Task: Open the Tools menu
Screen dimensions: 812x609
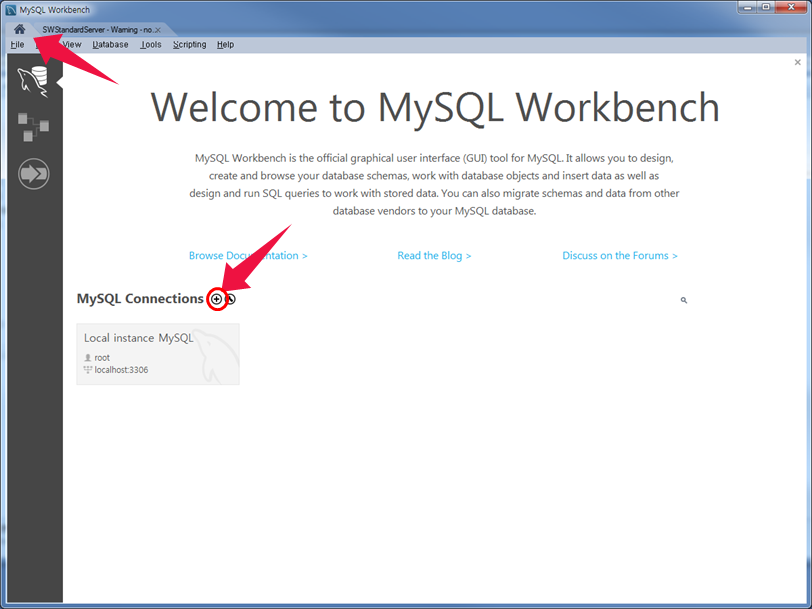Action: (x=151, y=45)
